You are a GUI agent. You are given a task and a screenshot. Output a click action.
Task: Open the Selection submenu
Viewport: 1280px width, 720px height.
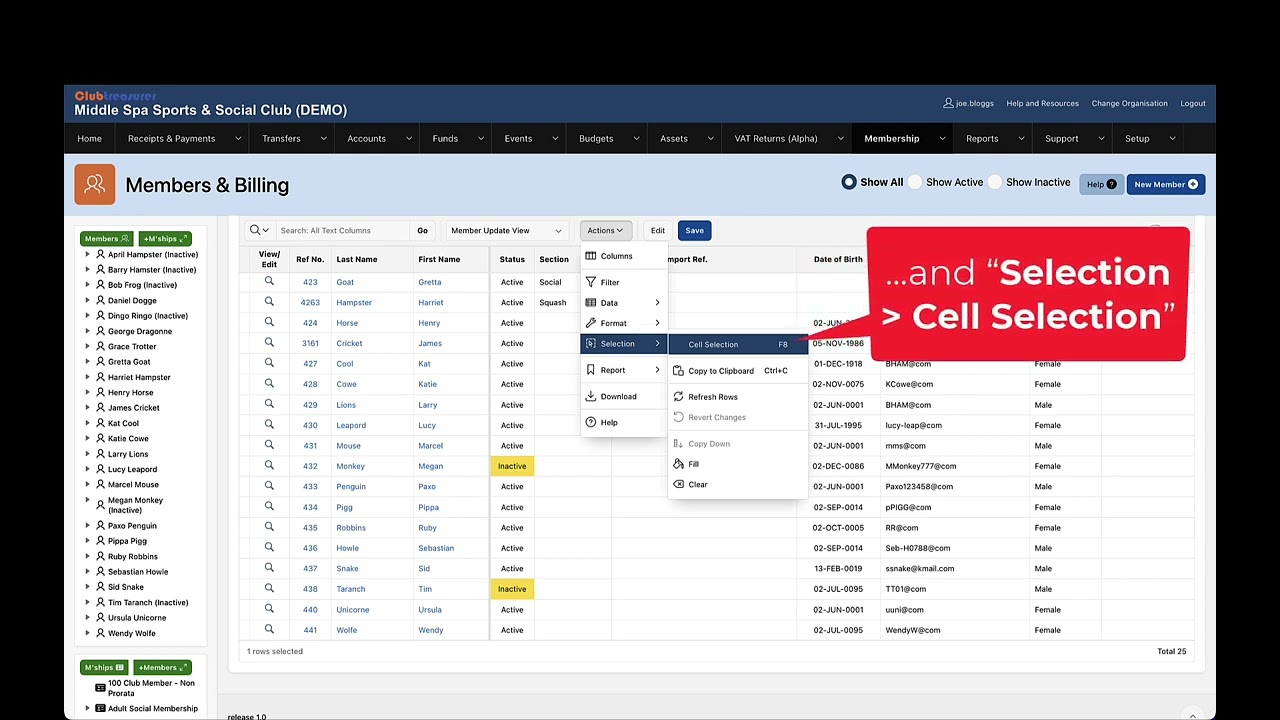pyautogui.click(x=624, y=344)
